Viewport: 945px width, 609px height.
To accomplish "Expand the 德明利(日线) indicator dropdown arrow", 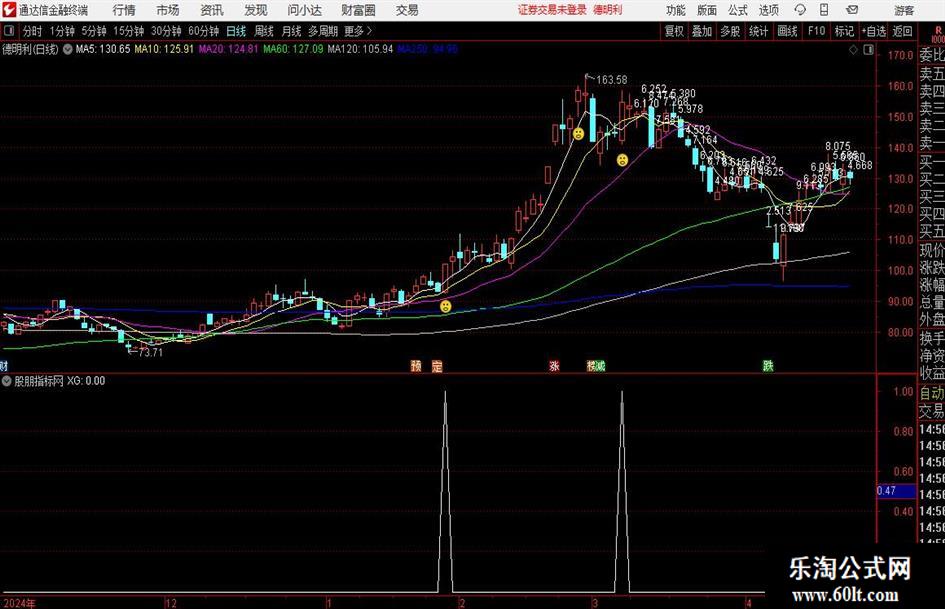I will (68, 49).
